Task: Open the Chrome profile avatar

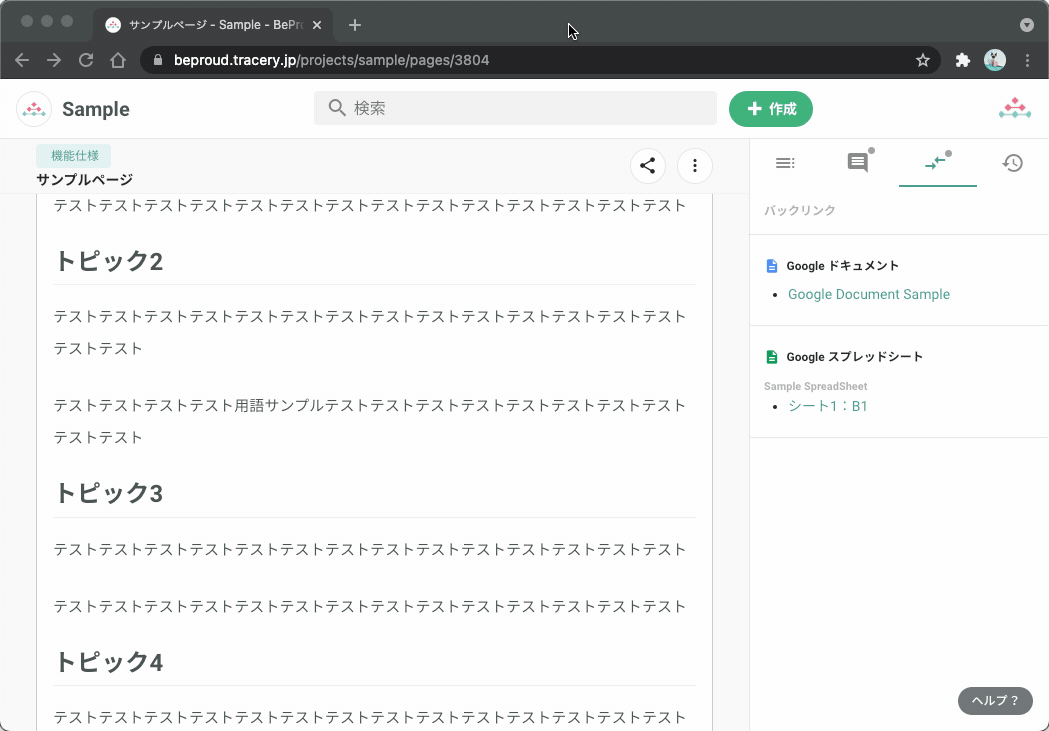Action: [x=994, y=60]
